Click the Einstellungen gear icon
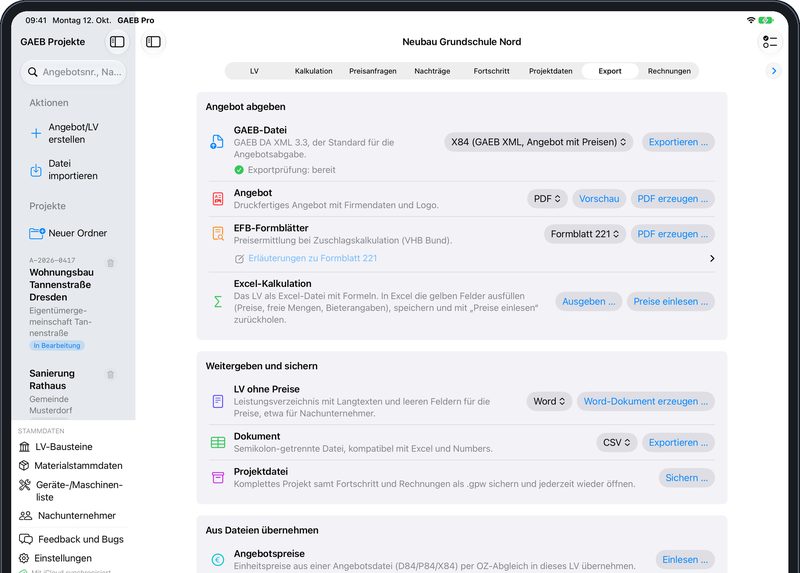Screen dimensions: 800x573 24,558
